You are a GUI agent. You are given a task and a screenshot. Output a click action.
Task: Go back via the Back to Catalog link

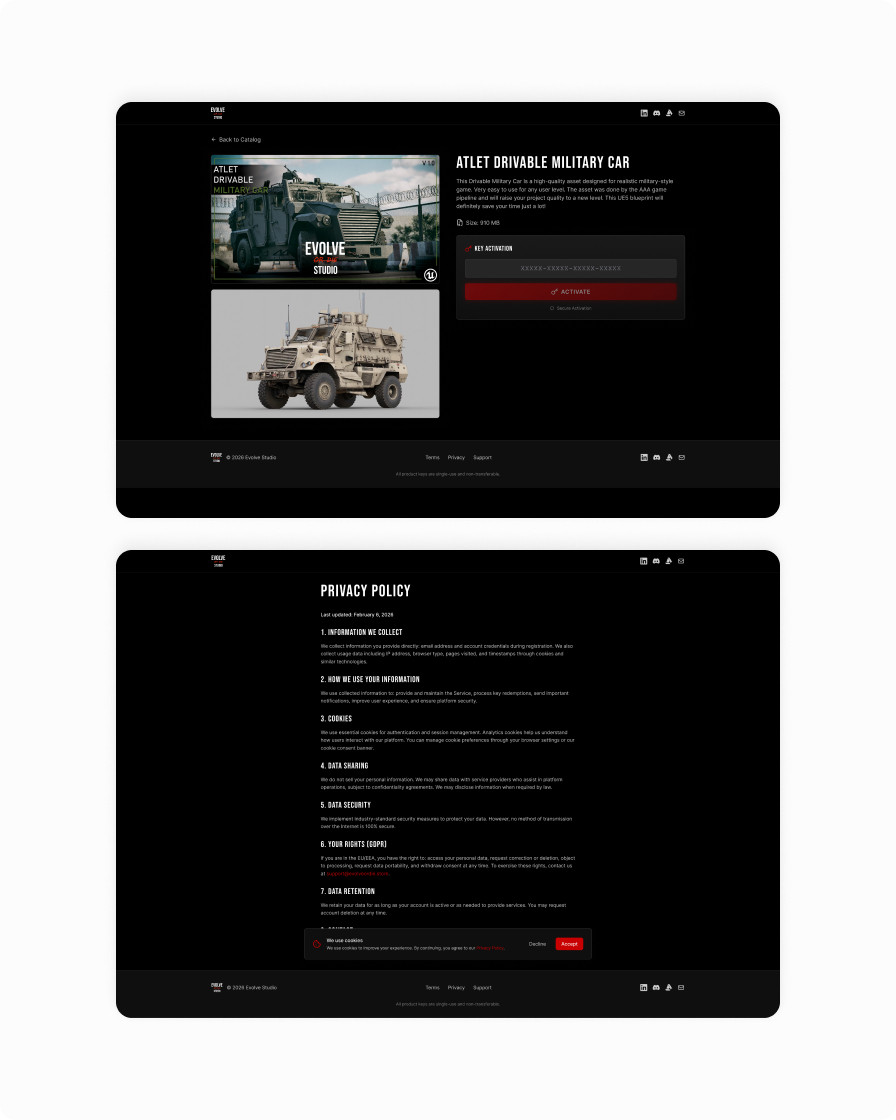(236, 140)
